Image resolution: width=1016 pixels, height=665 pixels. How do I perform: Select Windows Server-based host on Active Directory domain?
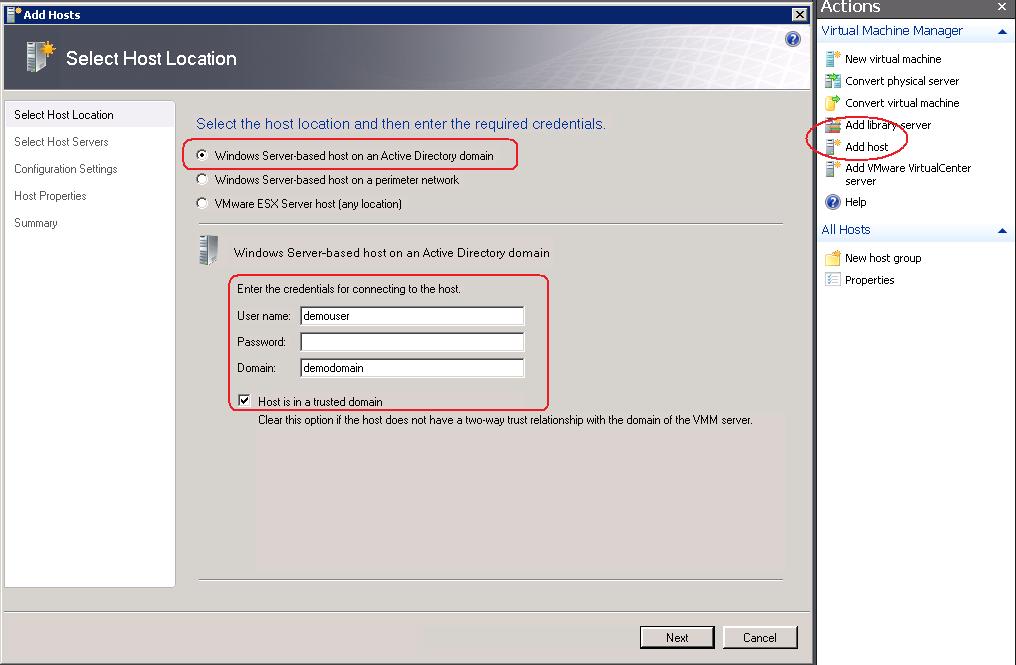tap(202, 156)
